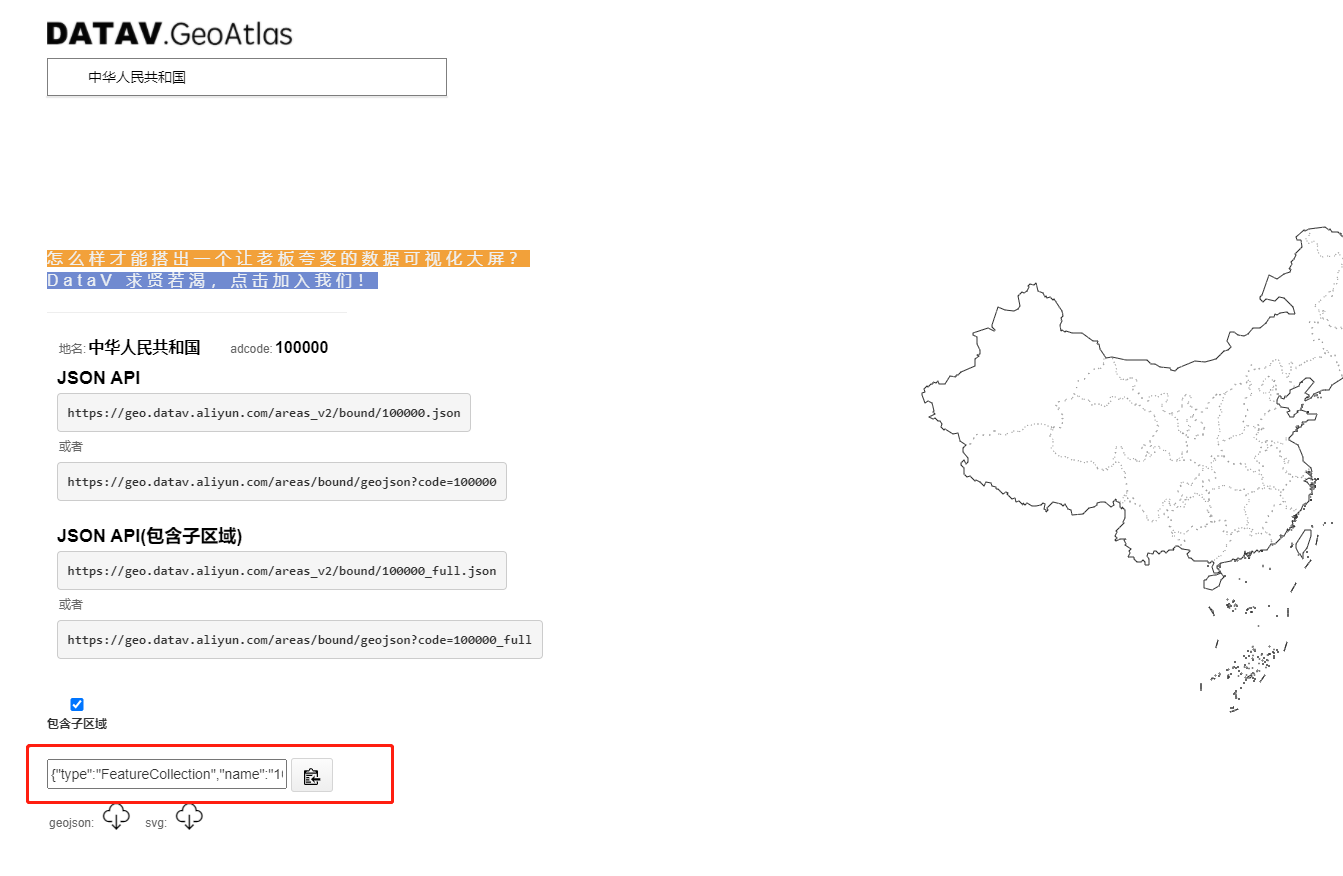Click the 地名 label 中华人民共和国
Viewport: 1343px width, 876px height.
144,347
